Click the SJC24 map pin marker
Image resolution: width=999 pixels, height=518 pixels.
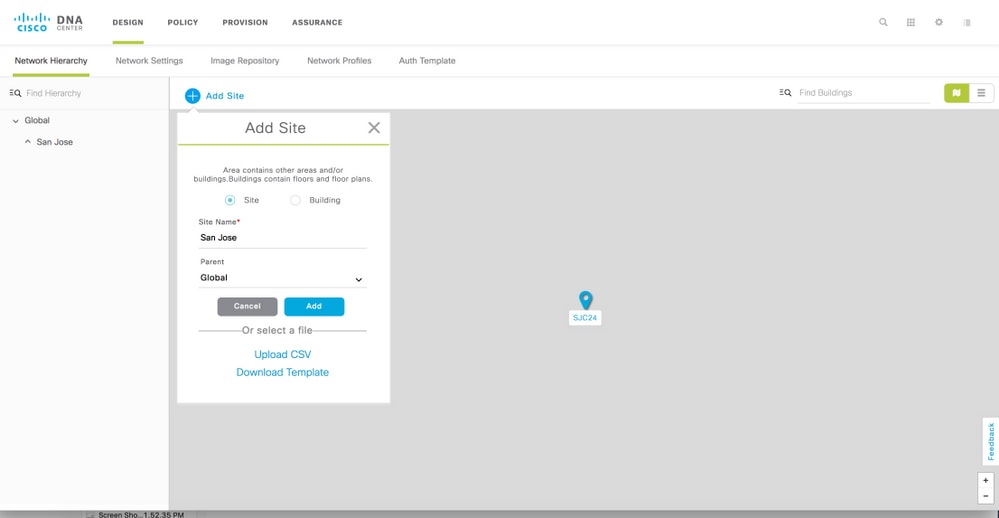[586, 300]
